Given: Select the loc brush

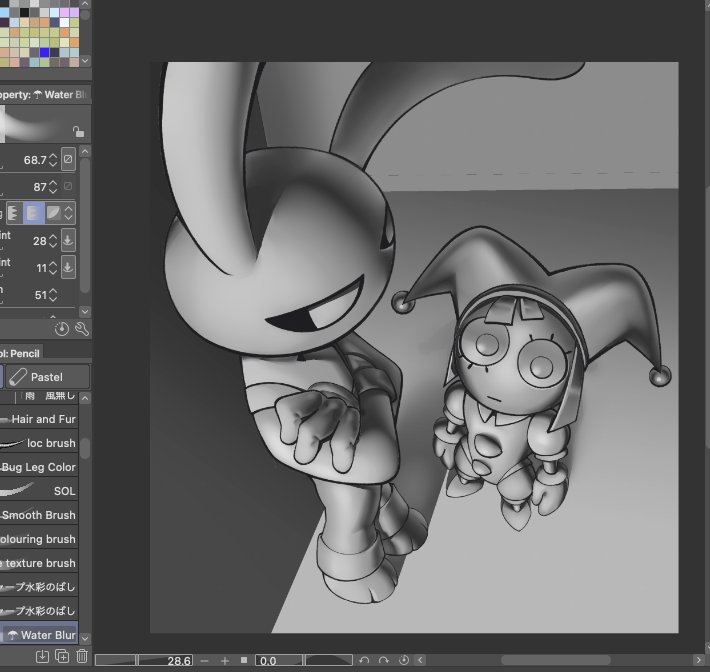Looking at the screenshot, I should [x=39, y=443].
